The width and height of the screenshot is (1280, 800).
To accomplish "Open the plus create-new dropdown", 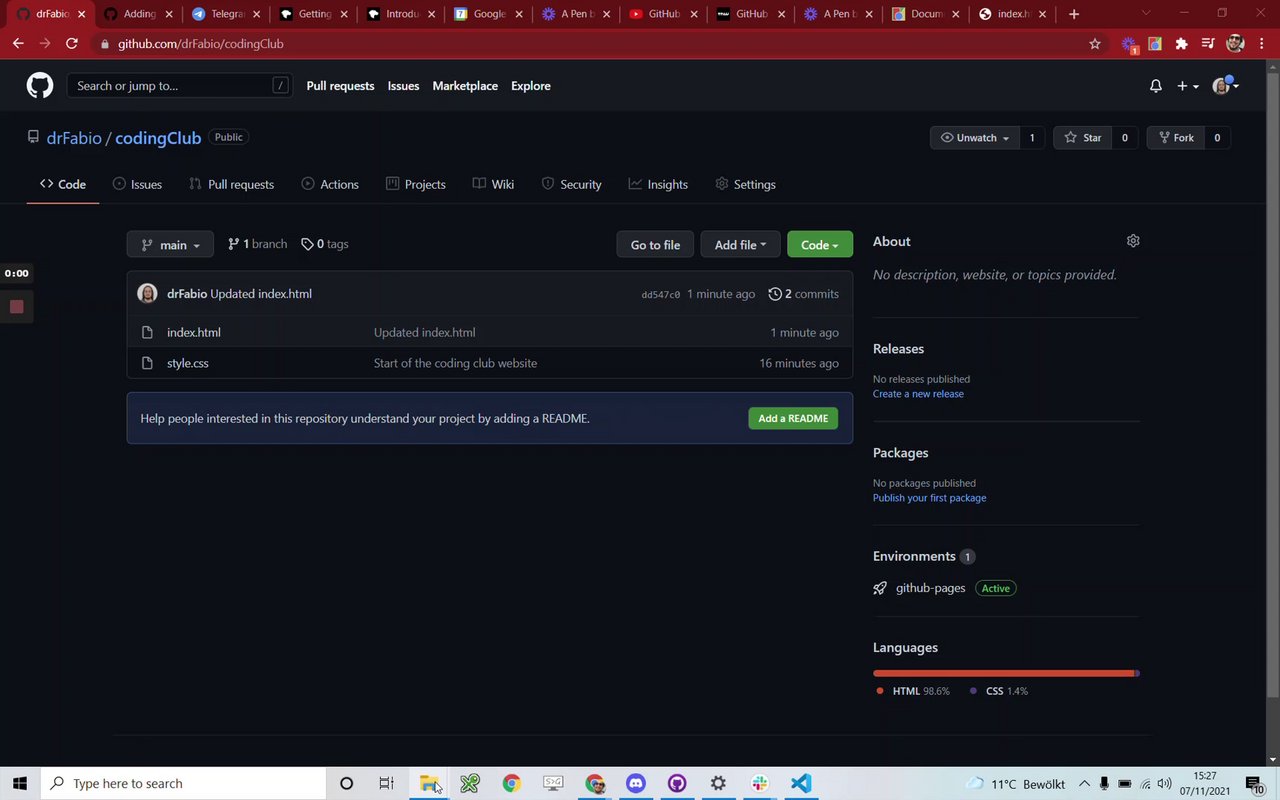I will (1188, 86).
